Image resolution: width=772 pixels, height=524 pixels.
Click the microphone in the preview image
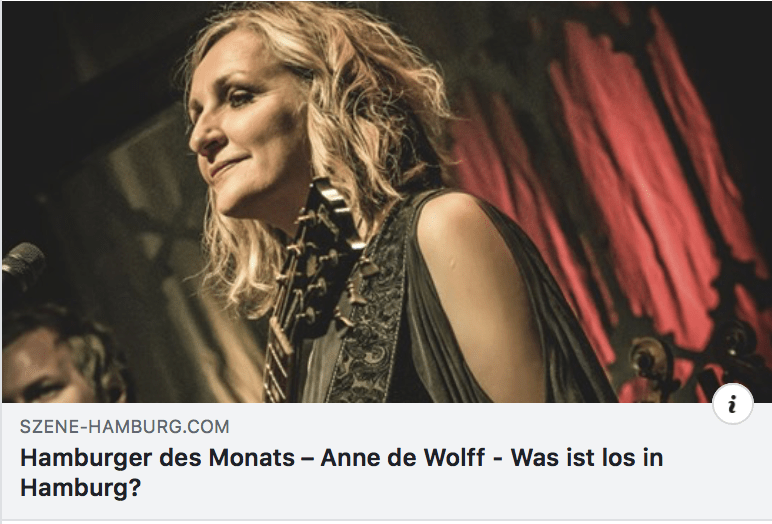[x=22, y=263]
